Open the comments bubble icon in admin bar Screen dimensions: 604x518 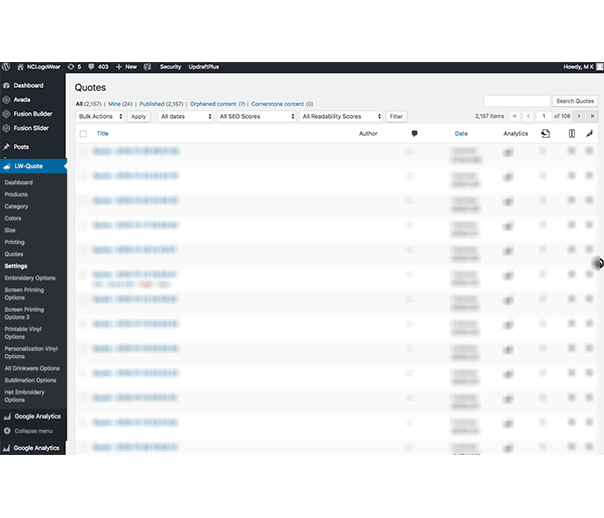[92, 67]
